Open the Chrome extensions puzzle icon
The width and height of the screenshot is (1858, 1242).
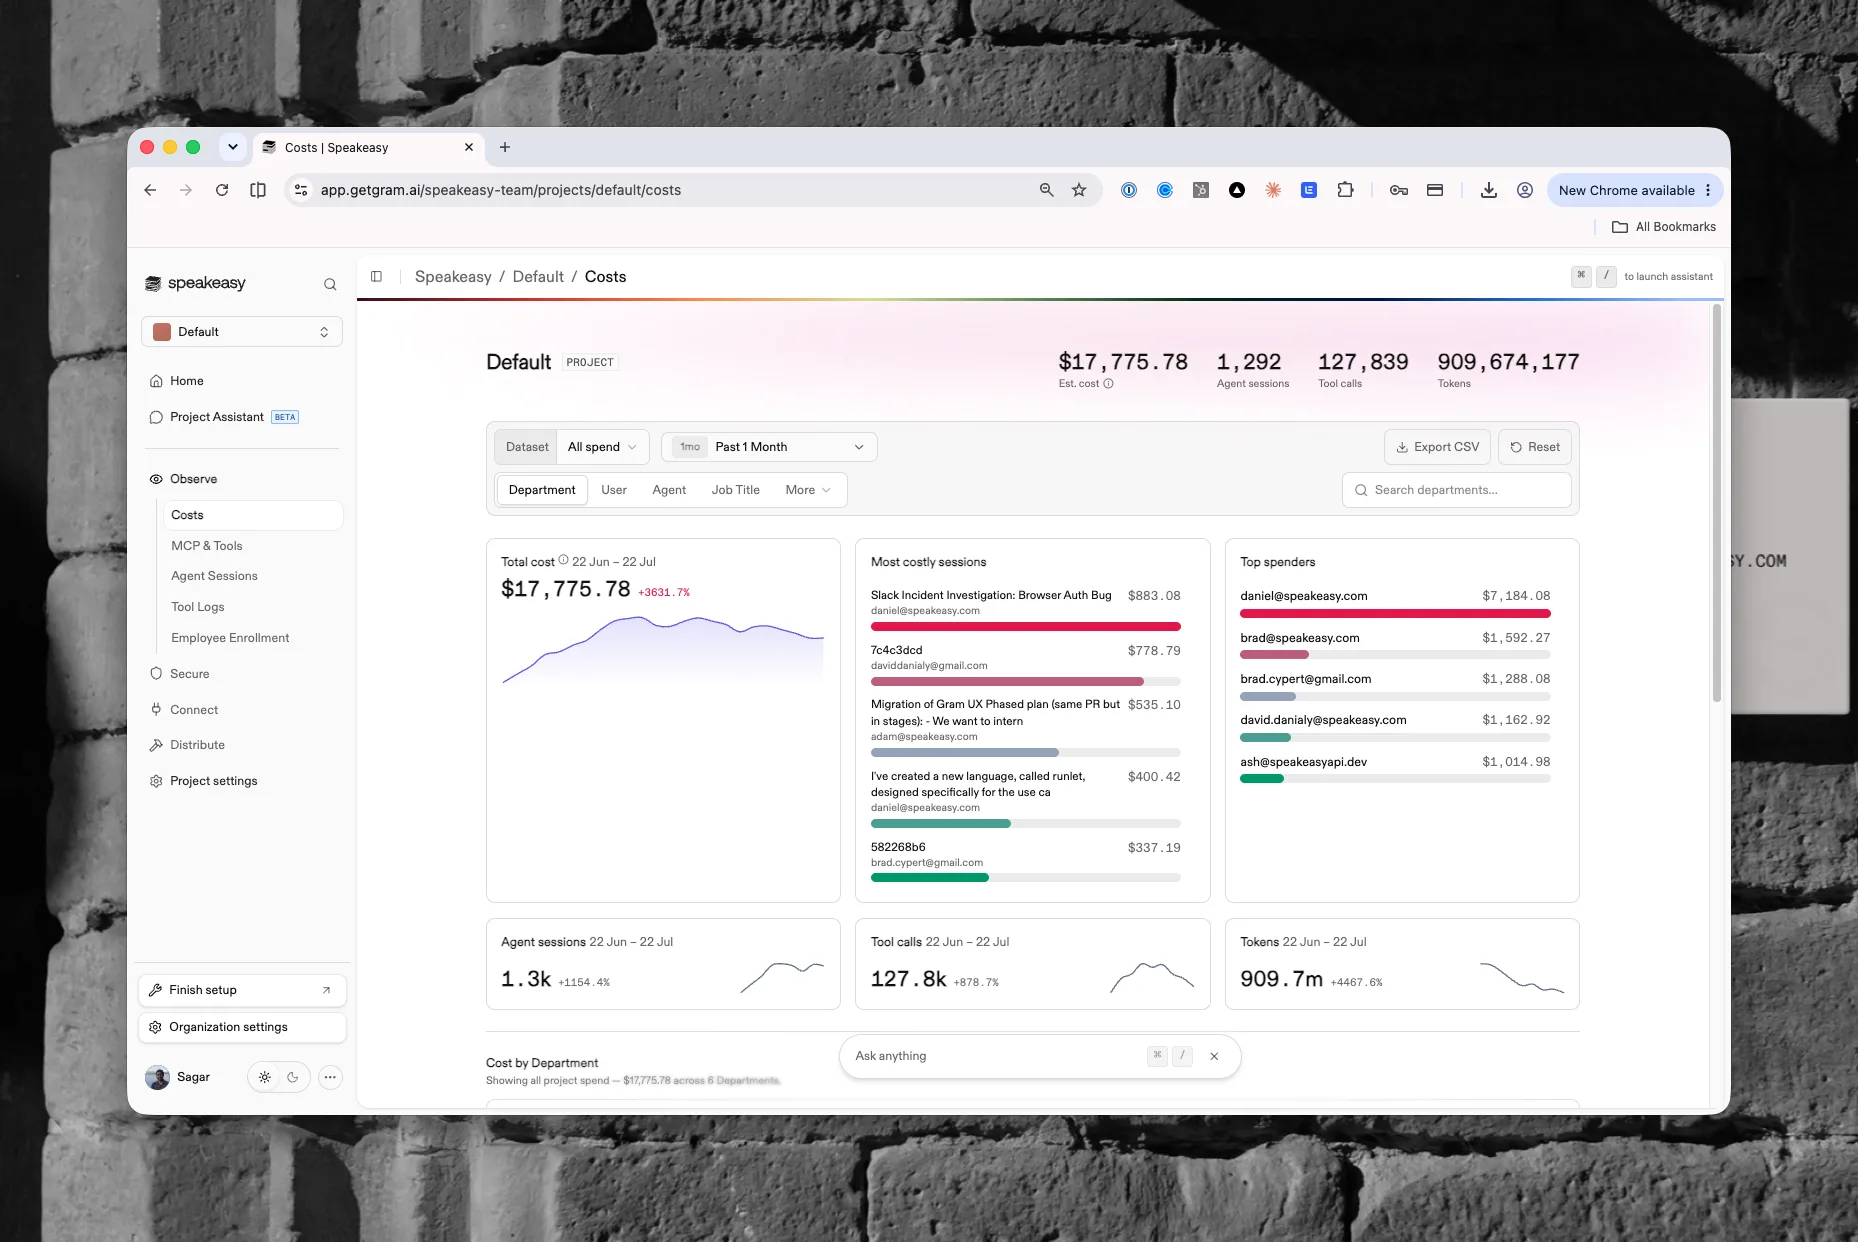(1345, 190)
